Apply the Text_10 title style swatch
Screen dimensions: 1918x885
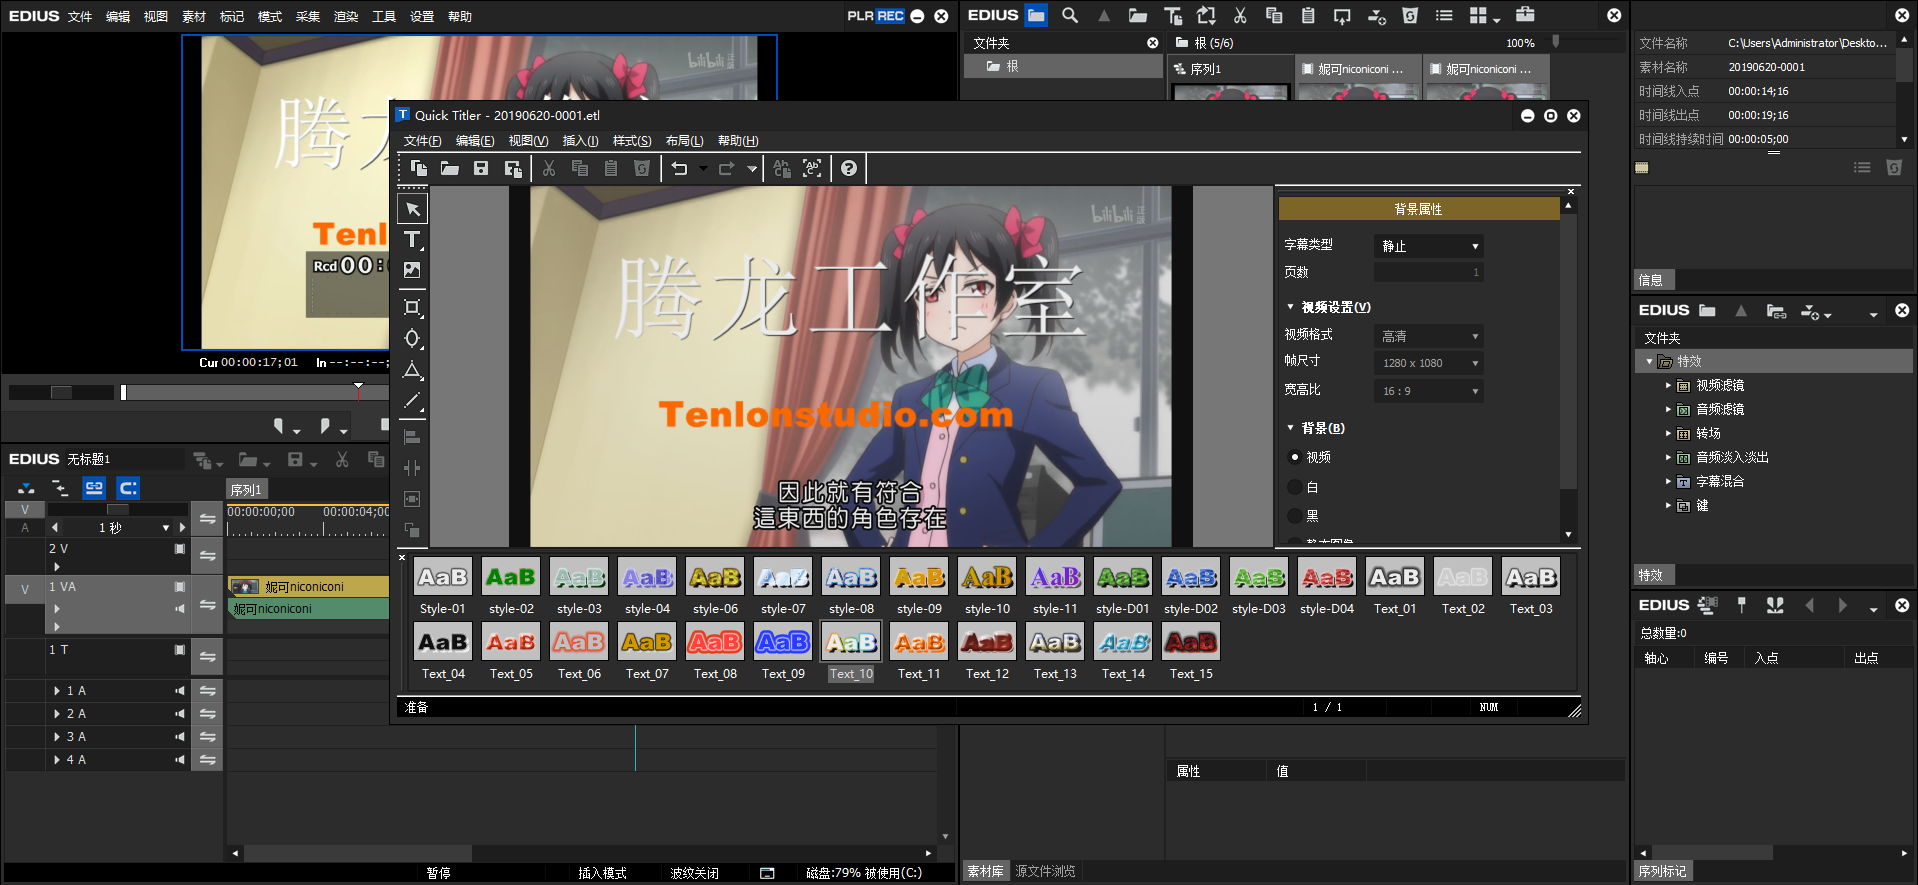(851, 642)
